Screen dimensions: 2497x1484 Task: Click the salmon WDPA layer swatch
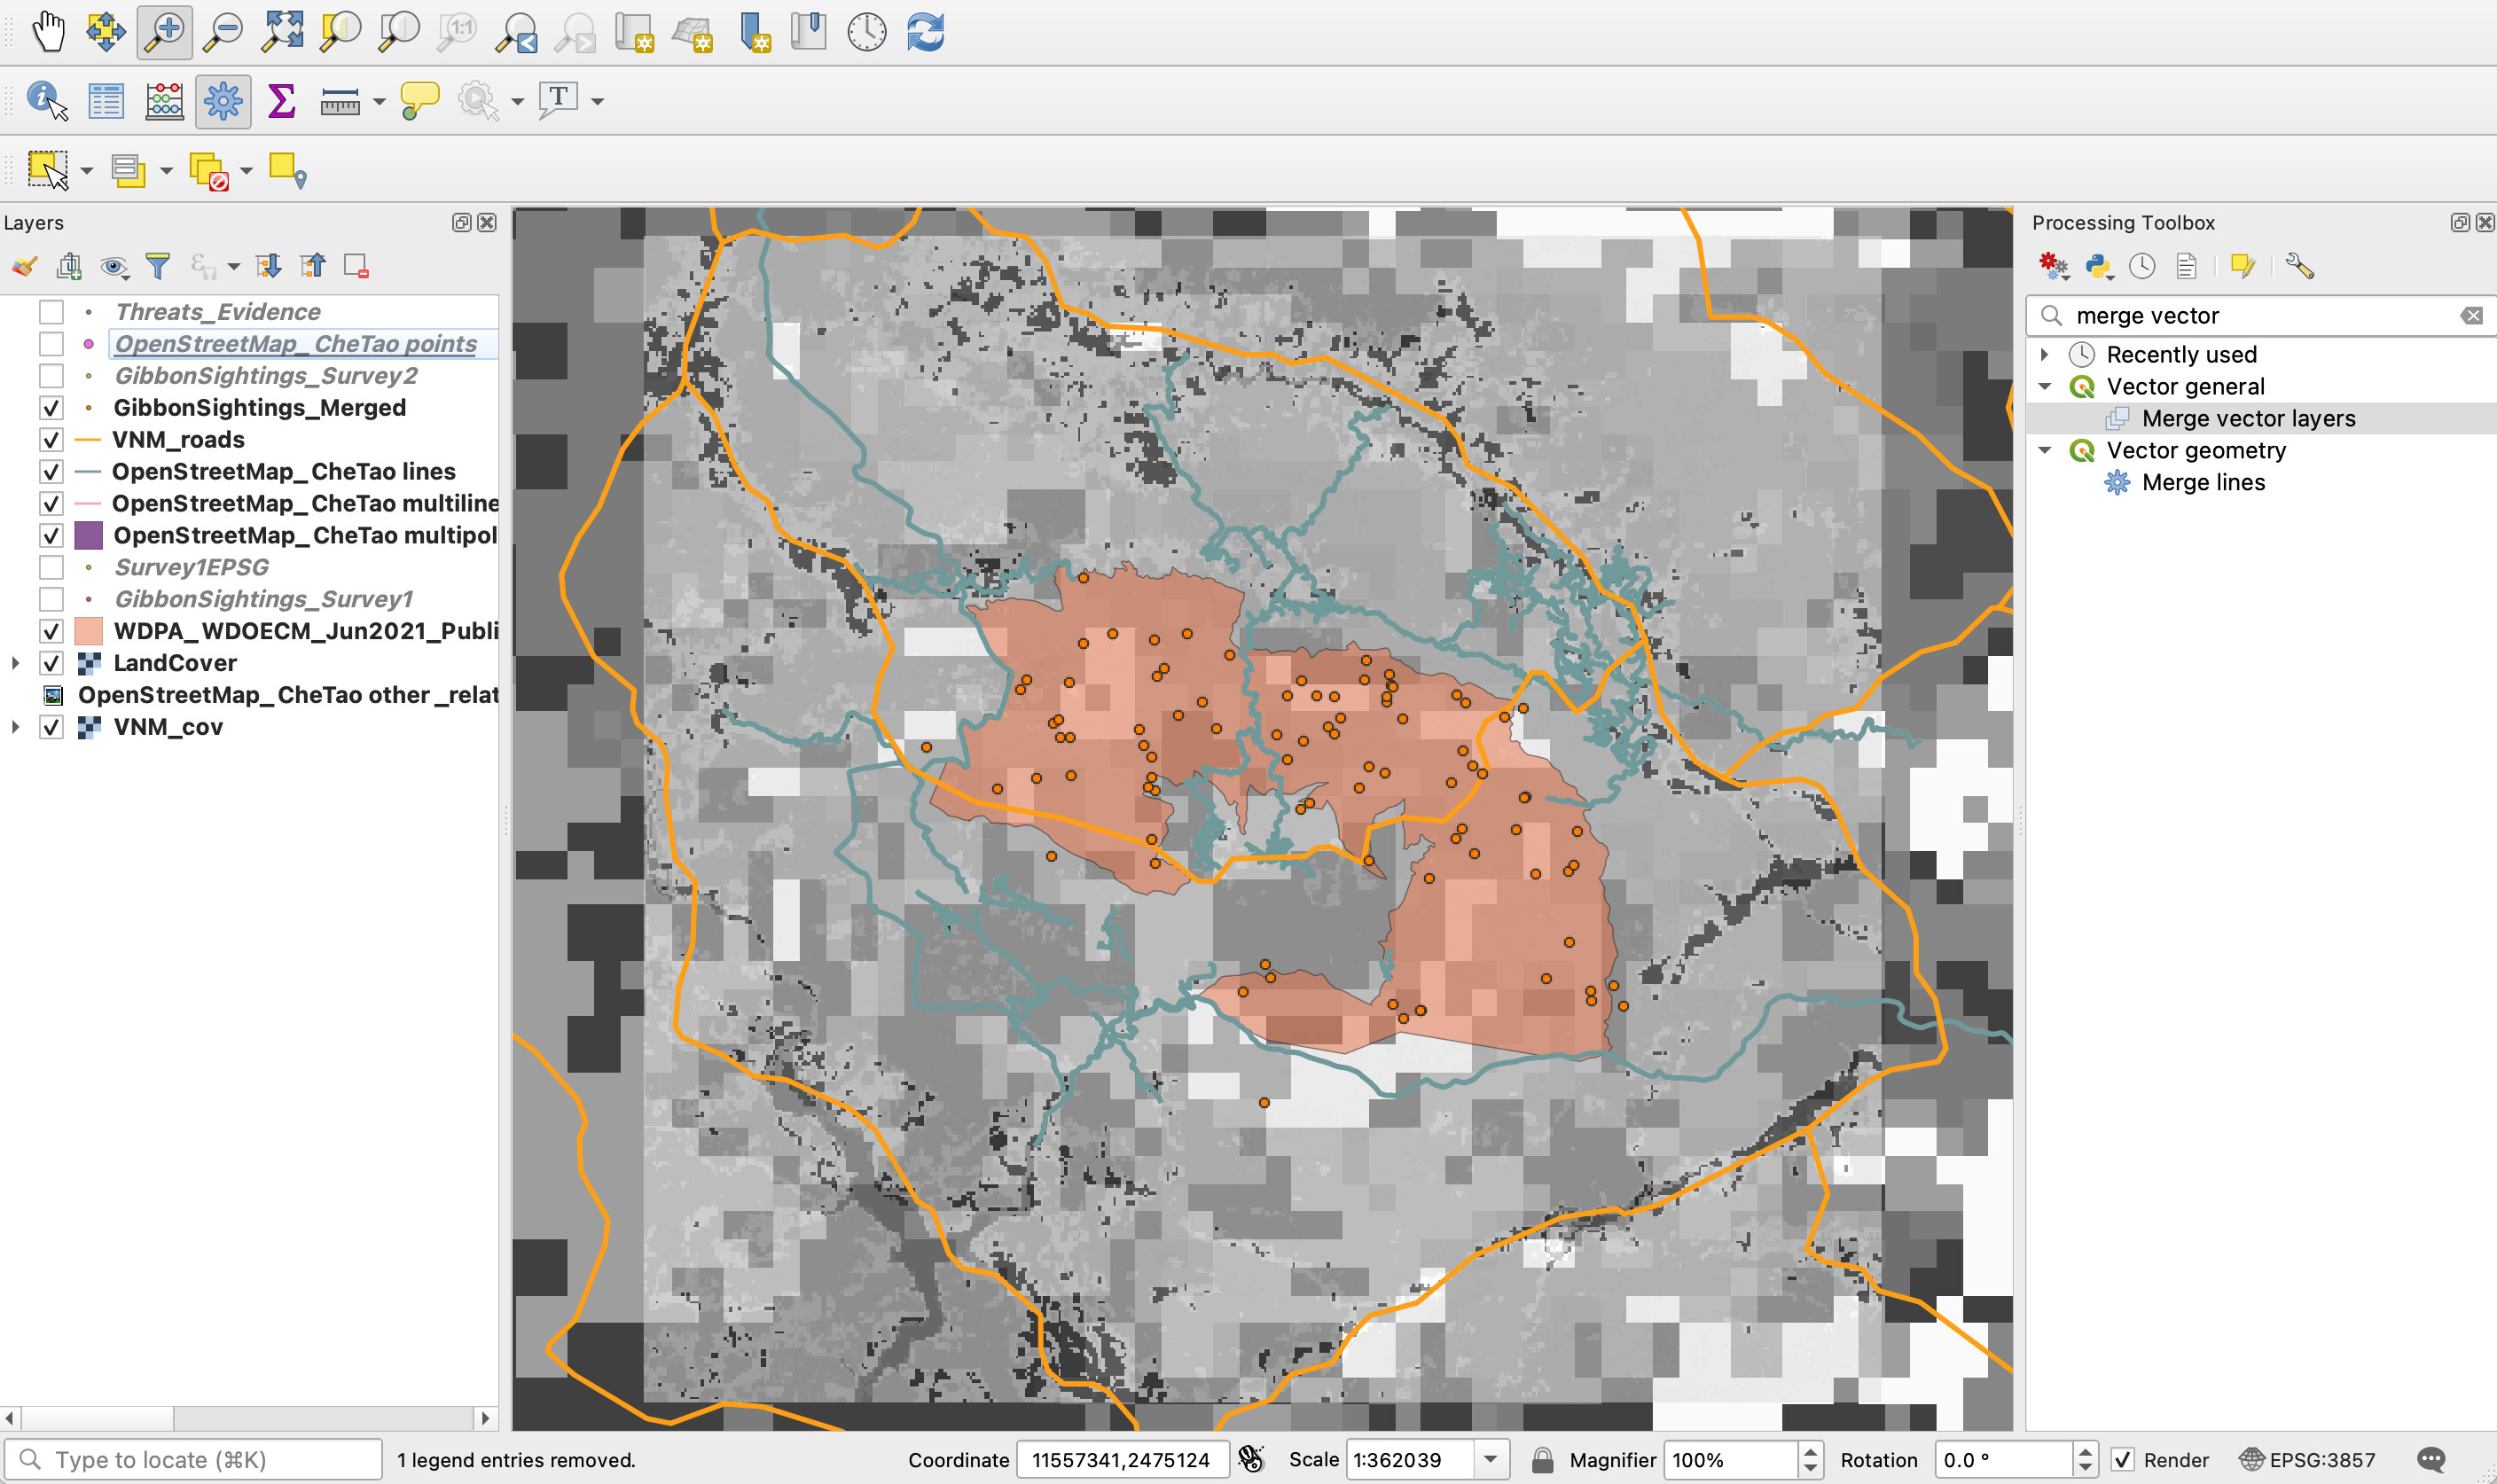click(x=89, y=631)
